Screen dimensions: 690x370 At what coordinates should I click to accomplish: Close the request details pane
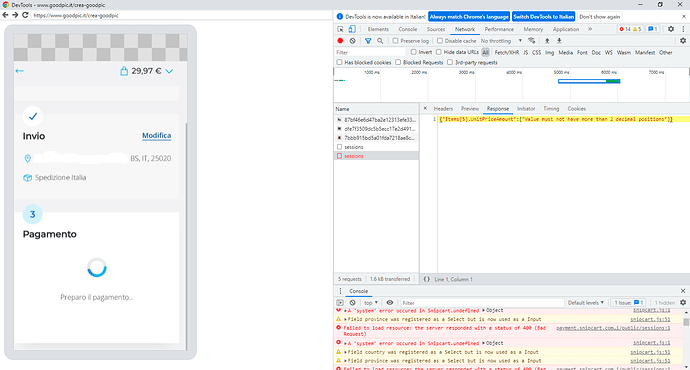(425, 108)
